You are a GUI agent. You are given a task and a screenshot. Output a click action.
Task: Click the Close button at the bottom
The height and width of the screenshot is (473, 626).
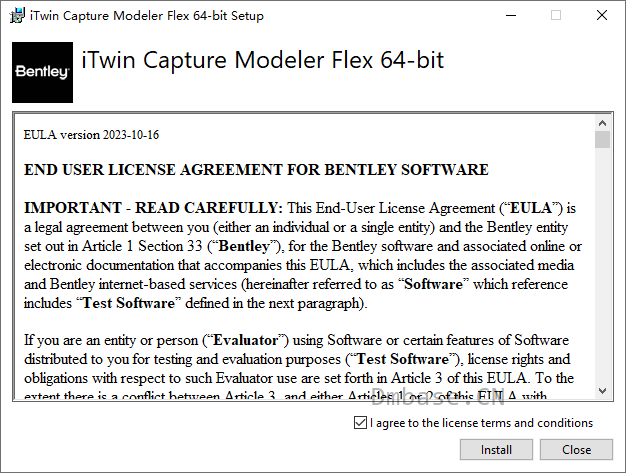[576, 449]
